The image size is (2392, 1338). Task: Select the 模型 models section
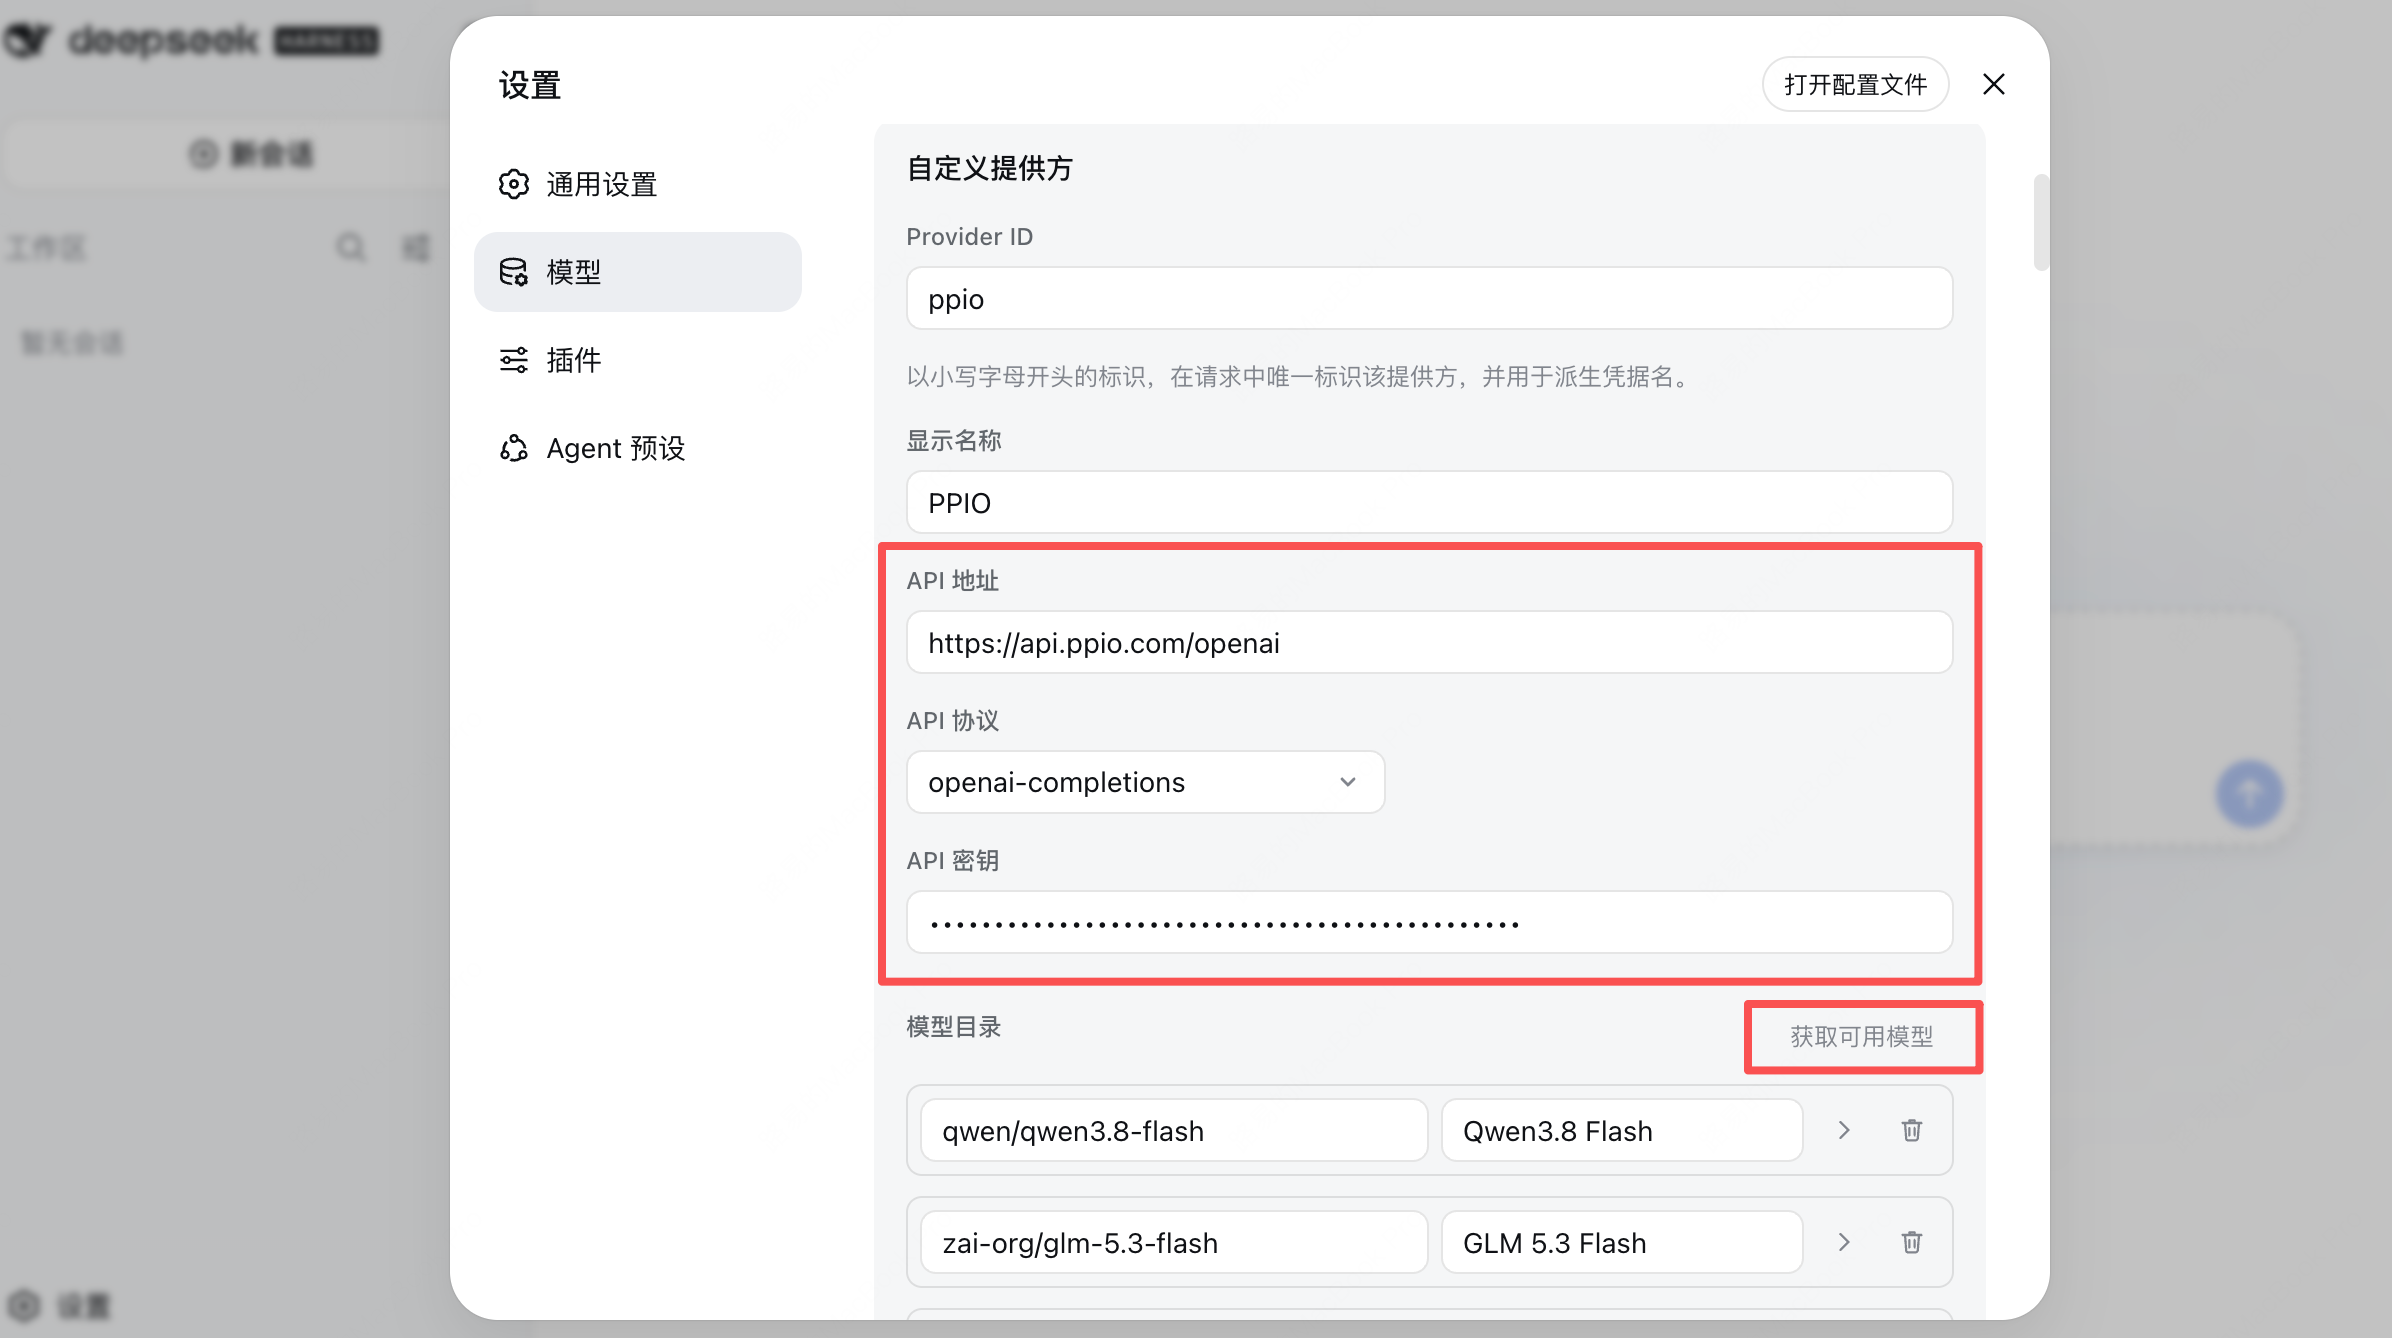637,272
